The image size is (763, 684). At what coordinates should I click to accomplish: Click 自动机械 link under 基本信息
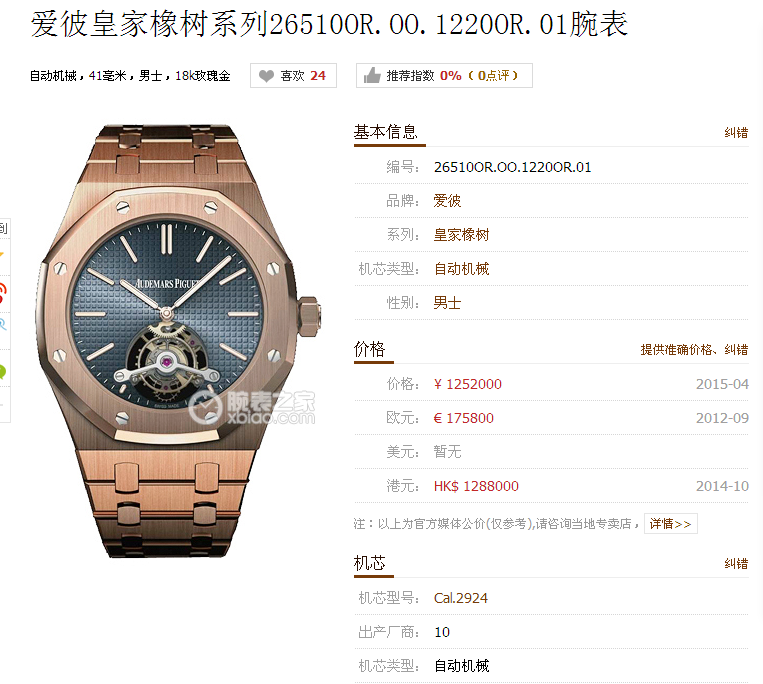click(461, 269)
